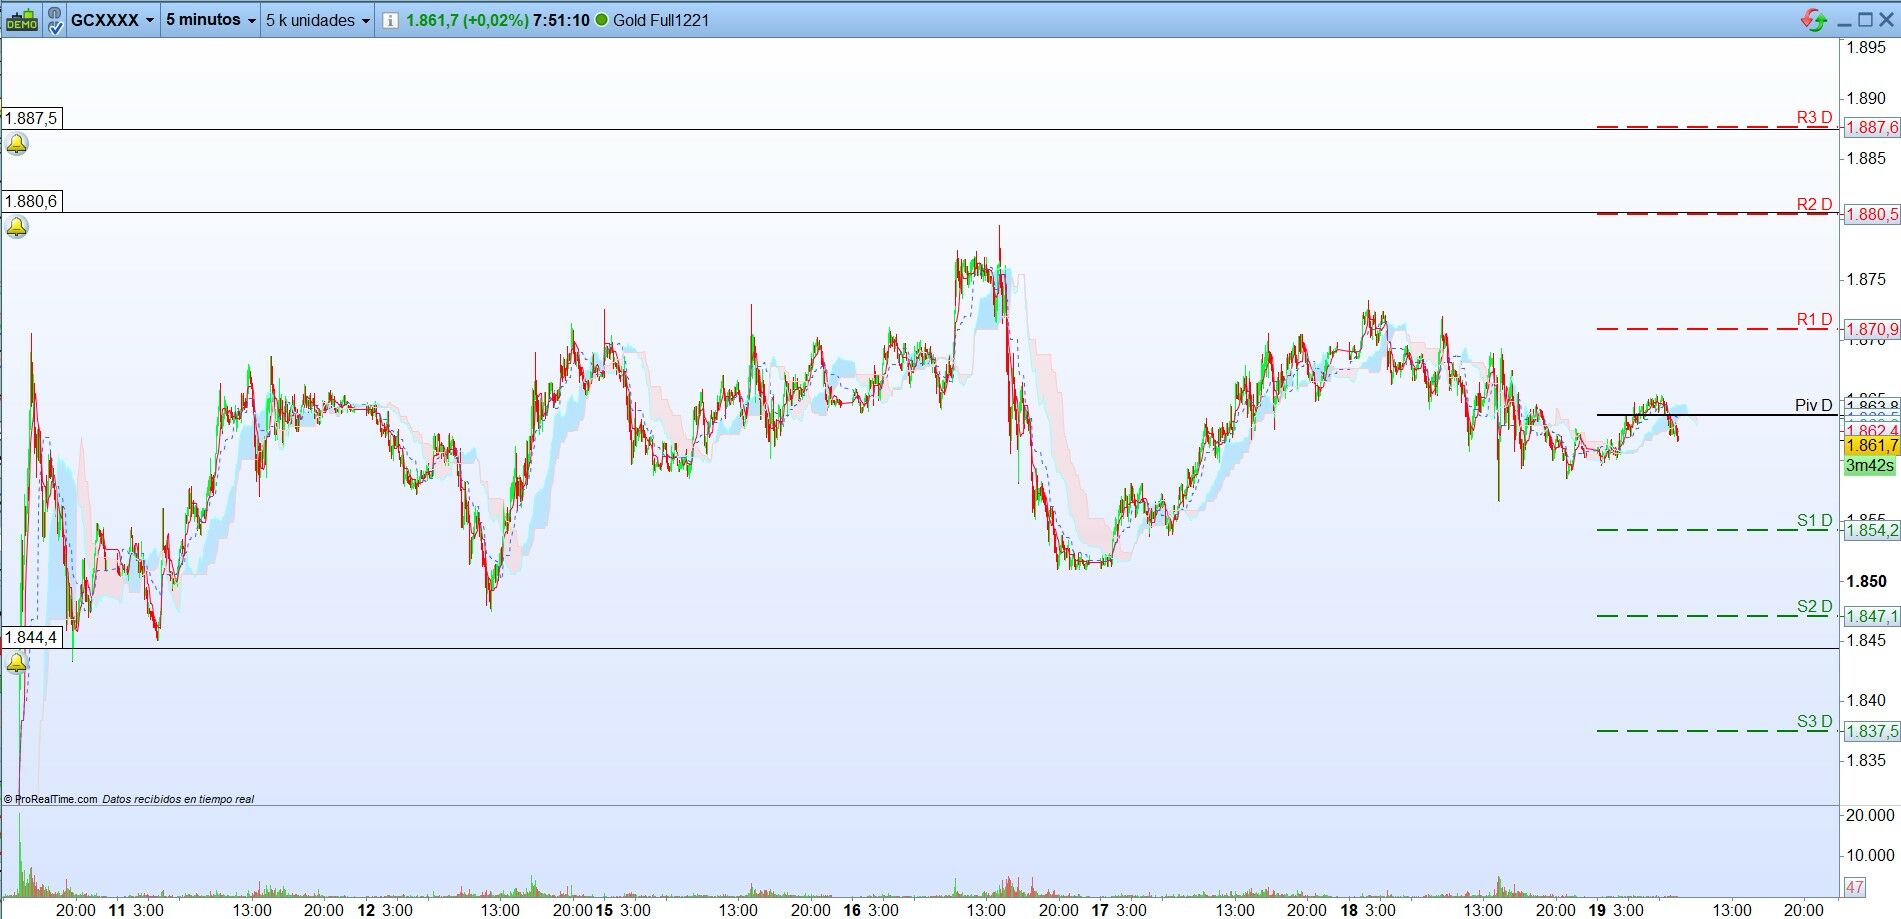Select the 1.887,5 alert price label
Image resolution: width=1901 pixels, height=919 pixels.
point(31,118)
